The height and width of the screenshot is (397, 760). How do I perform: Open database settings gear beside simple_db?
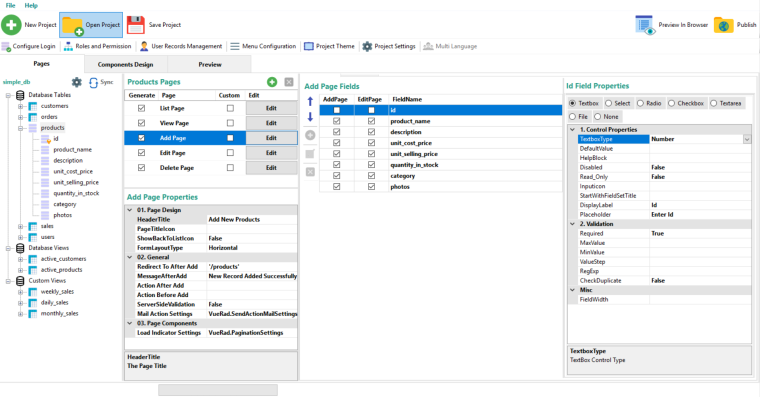pos(77,82)
